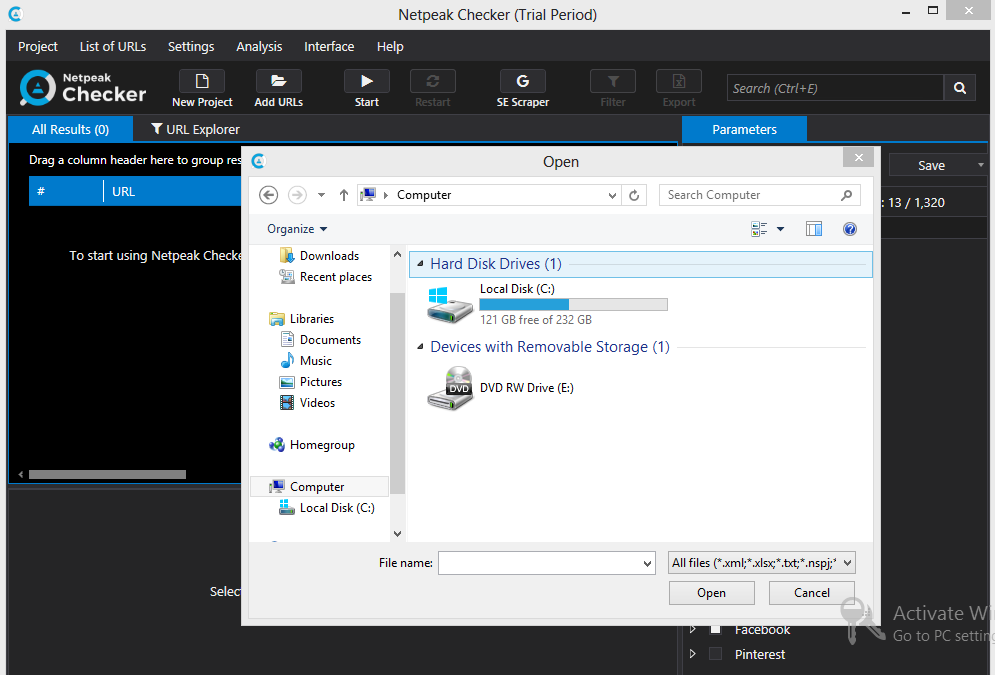Open the Help menu

390,46
